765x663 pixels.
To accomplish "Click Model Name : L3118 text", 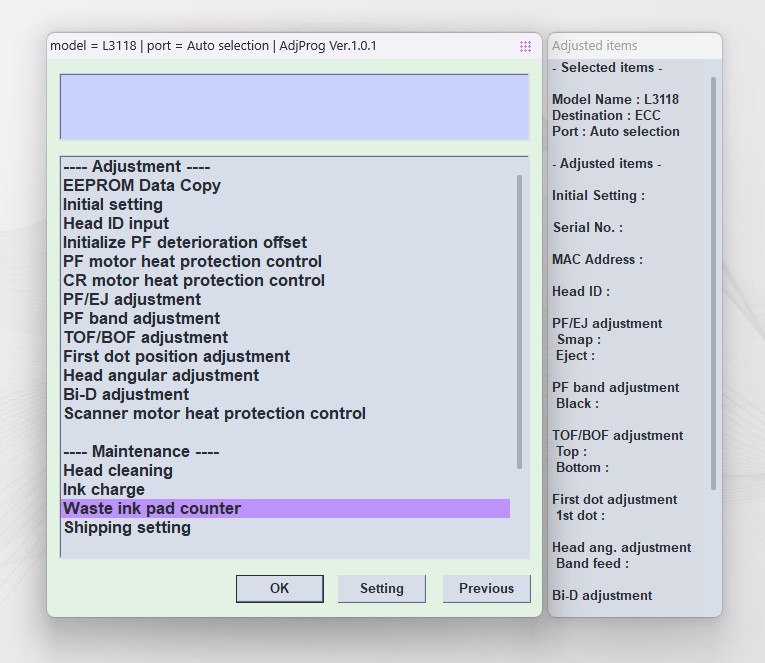I will (x=615, y=100).
